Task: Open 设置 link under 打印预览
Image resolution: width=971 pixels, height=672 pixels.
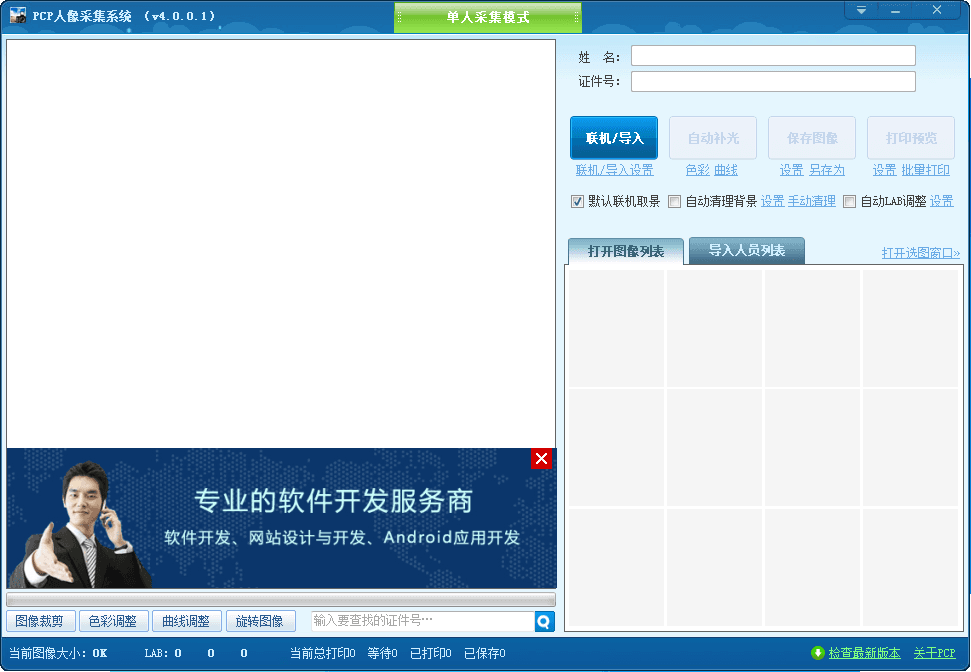Action: coord(884,170)
